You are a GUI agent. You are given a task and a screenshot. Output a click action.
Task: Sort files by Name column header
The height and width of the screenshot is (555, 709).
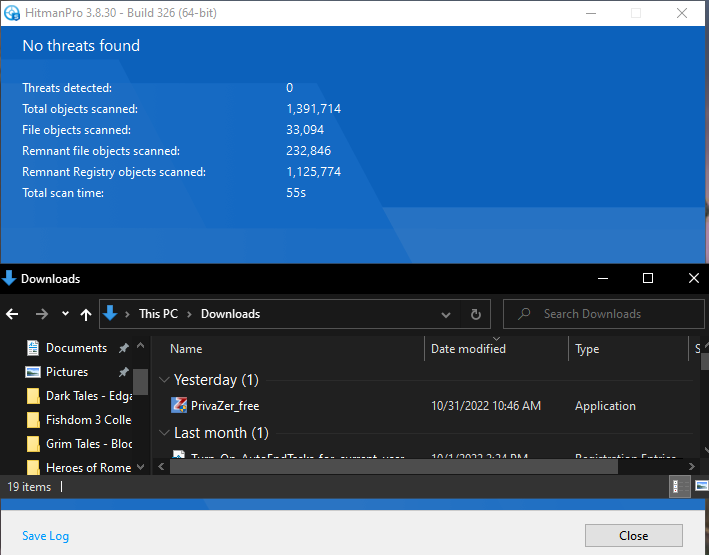pos(186,349)
